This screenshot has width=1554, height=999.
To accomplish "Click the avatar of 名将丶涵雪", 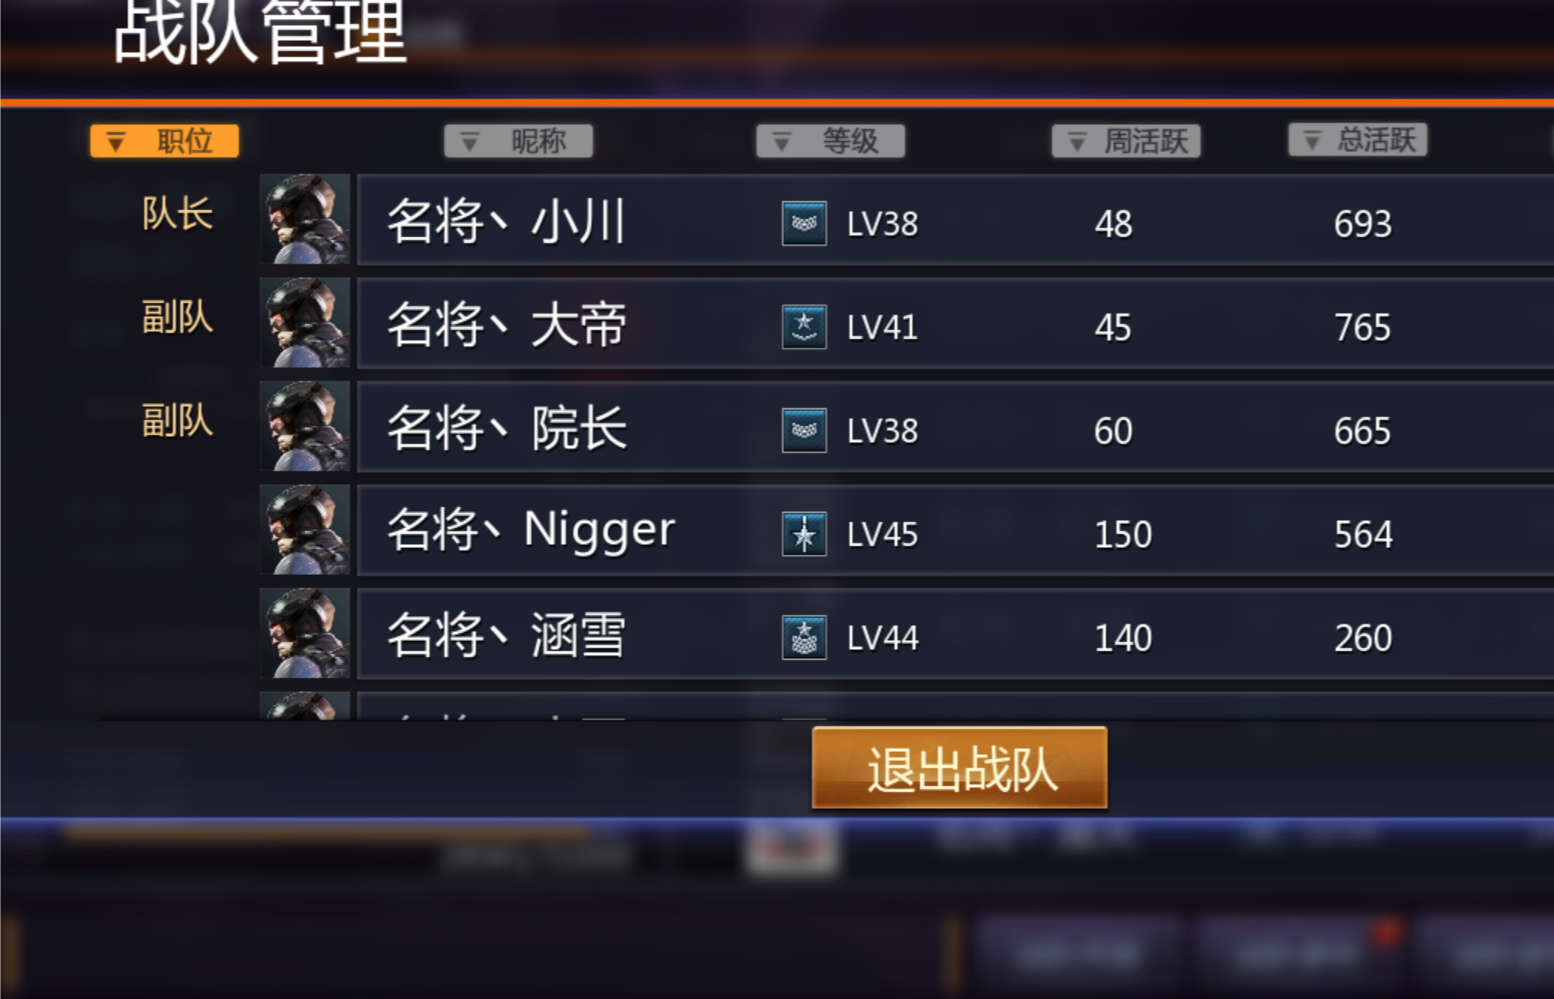I will pyautogui.click(x=306, y=633).
